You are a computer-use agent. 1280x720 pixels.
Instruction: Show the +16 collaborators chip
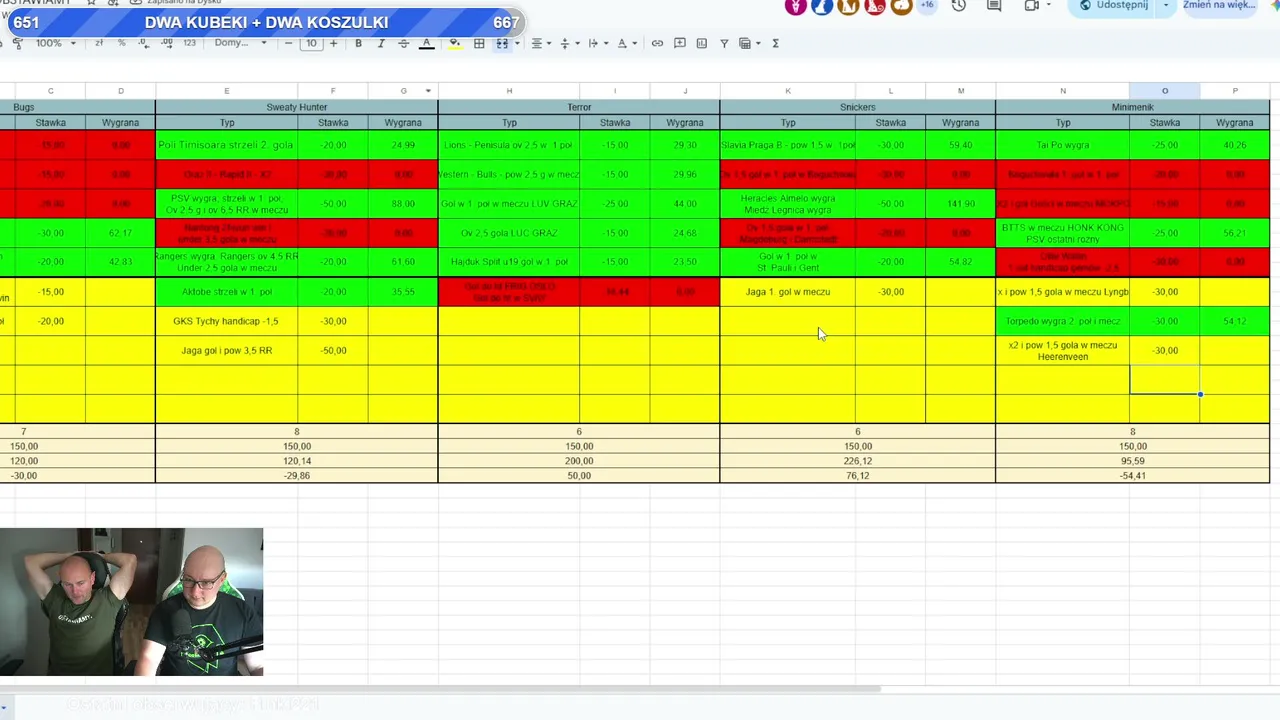click(x=927, y=6)
